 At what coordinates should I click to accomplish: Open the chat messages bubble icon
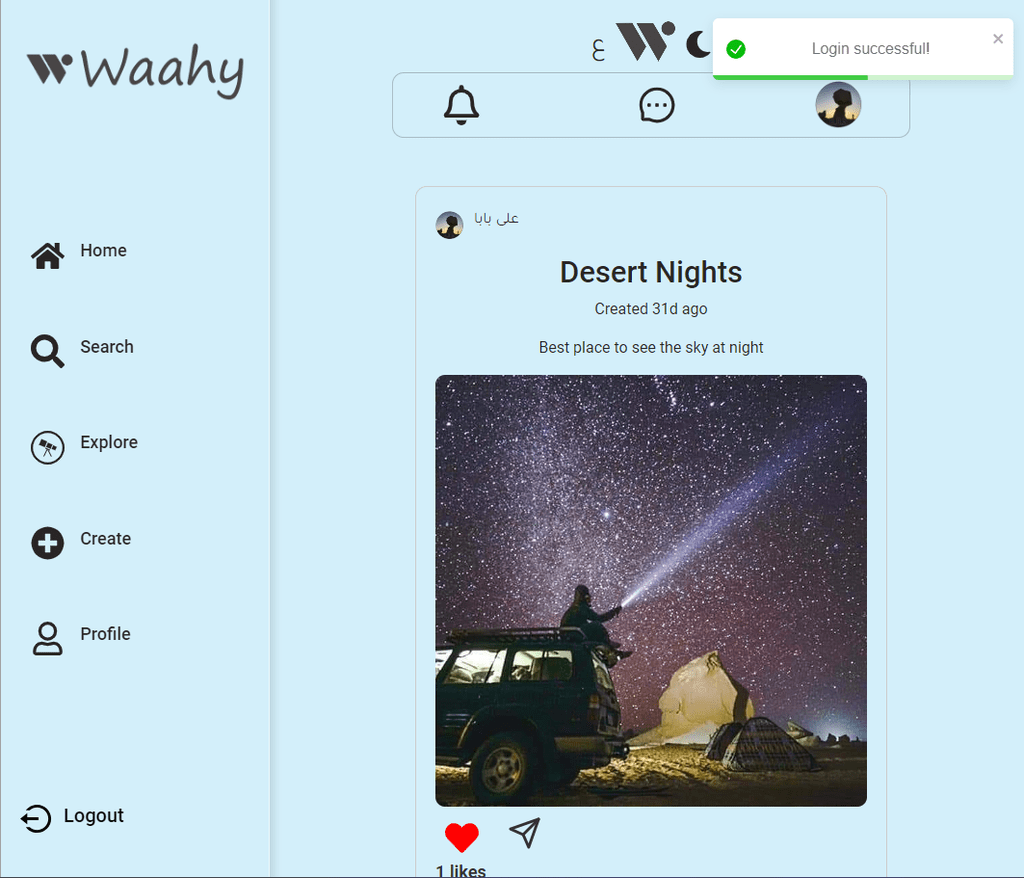(x=656, y=105)
